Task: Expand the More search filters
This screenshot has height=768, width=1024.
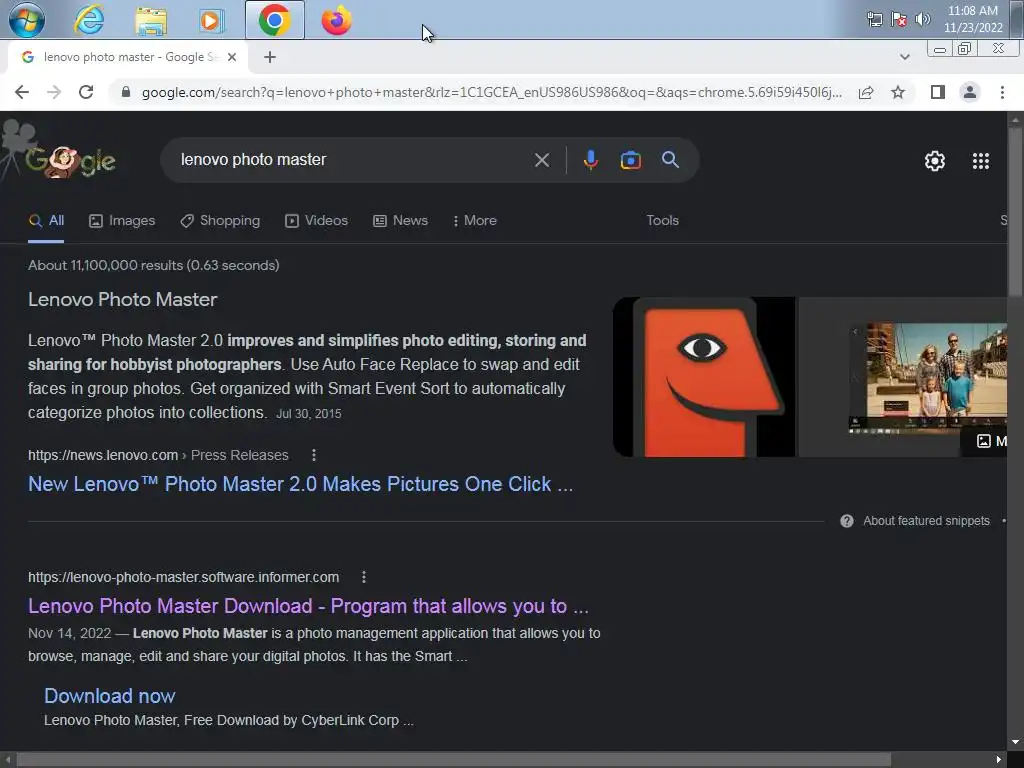Action: click(x=475, y=221)
